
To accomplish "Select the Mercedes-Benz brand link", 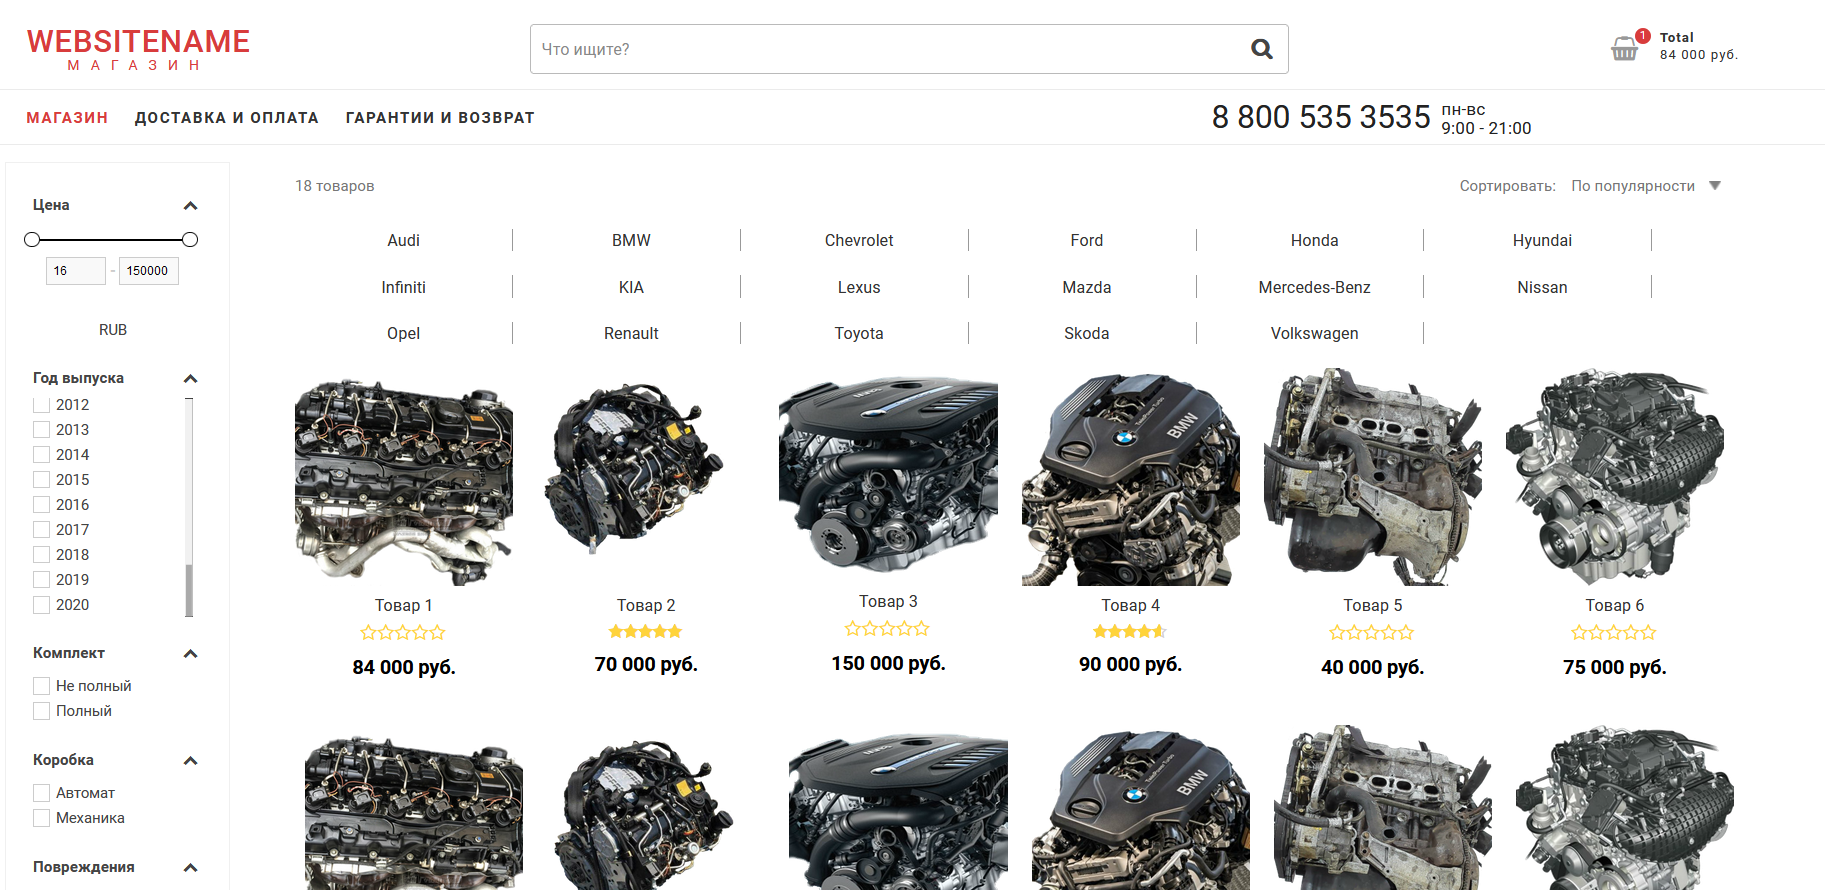I will point(1314,287).
